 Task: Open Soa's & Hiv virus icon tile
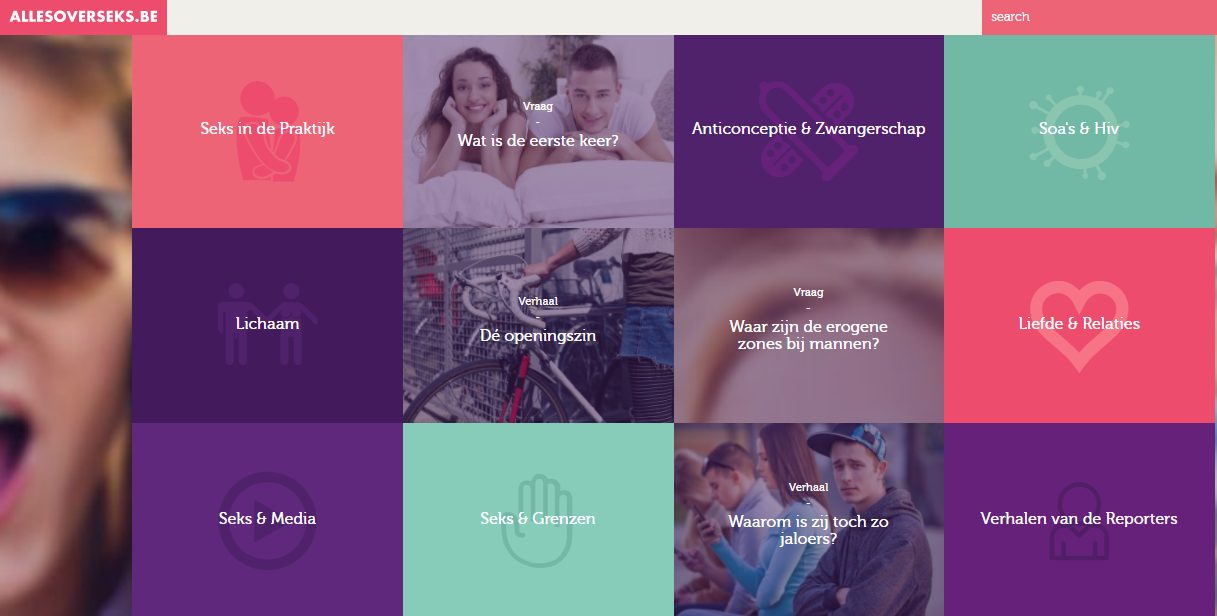click(x=1078, y=131)
